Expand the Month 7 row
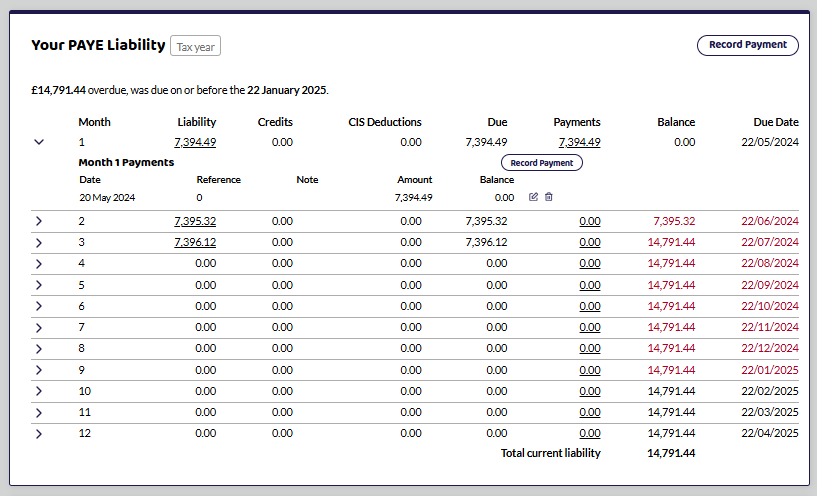Screen dimensions: 817x496 pos(39,328)
